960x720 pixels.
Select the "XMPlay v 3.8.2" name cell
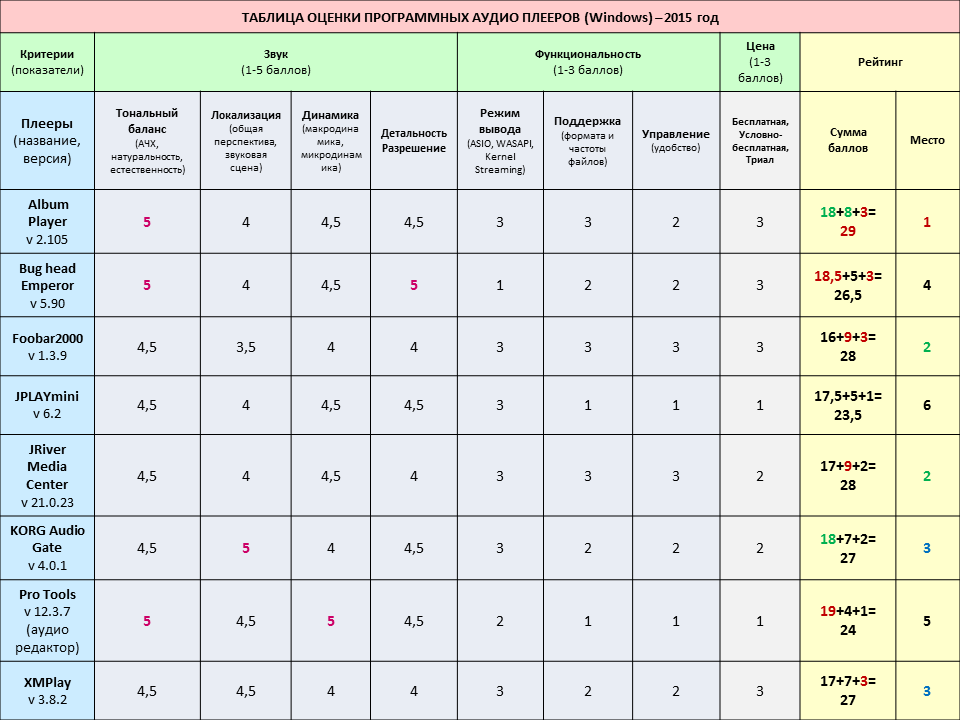tap(47, 691)
